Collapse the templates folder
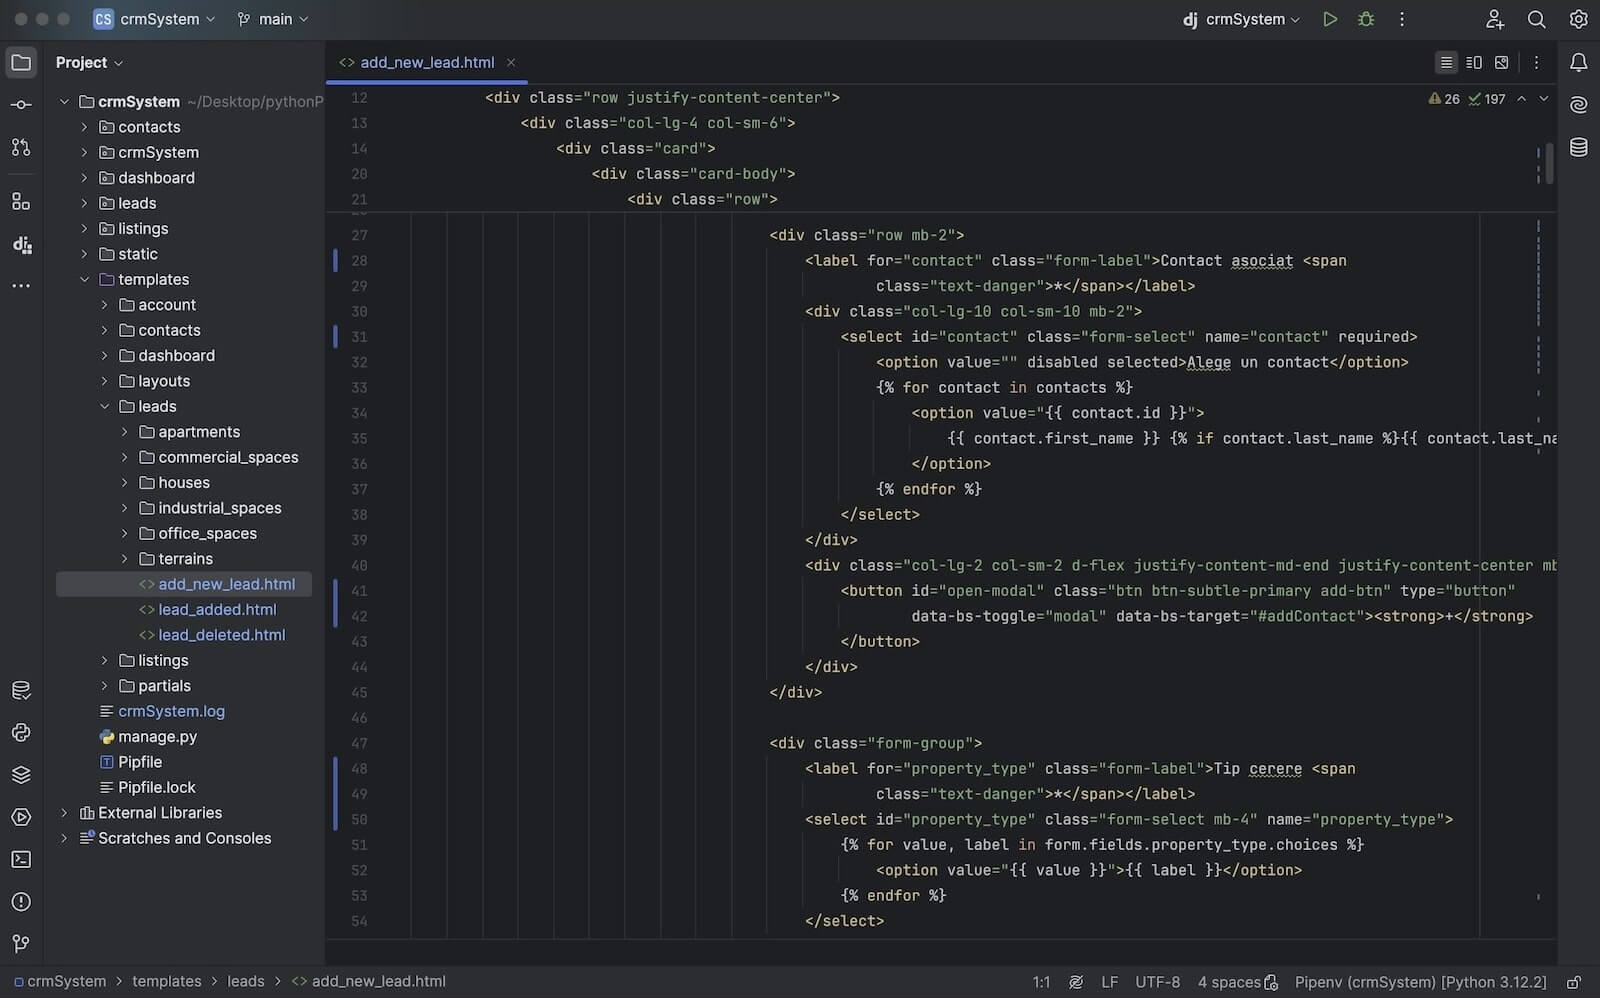This screenshot has height=998, width=1600. pos(85,280)
